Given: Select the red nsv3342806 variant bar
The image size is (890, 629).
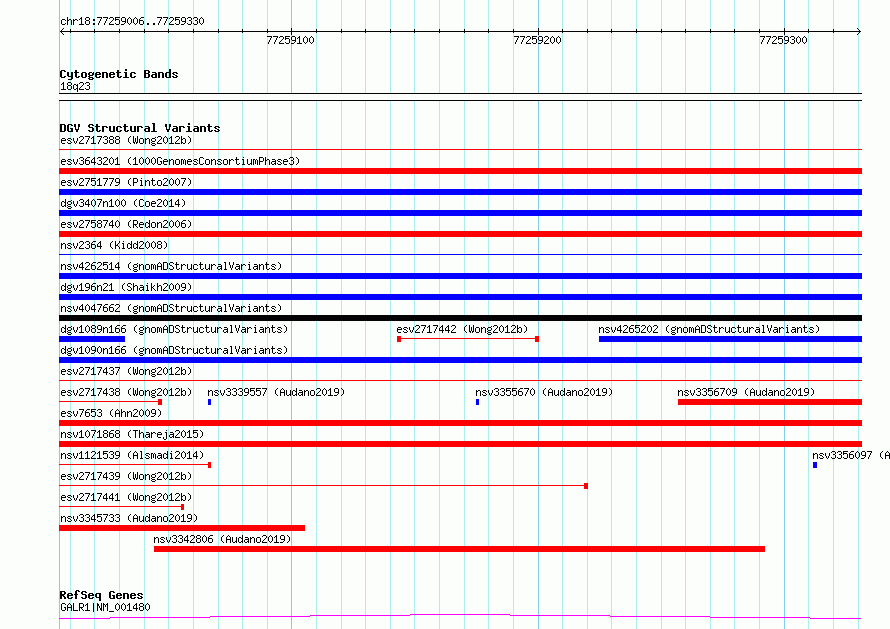Looking at the screenshot, I should pos(459,549).
